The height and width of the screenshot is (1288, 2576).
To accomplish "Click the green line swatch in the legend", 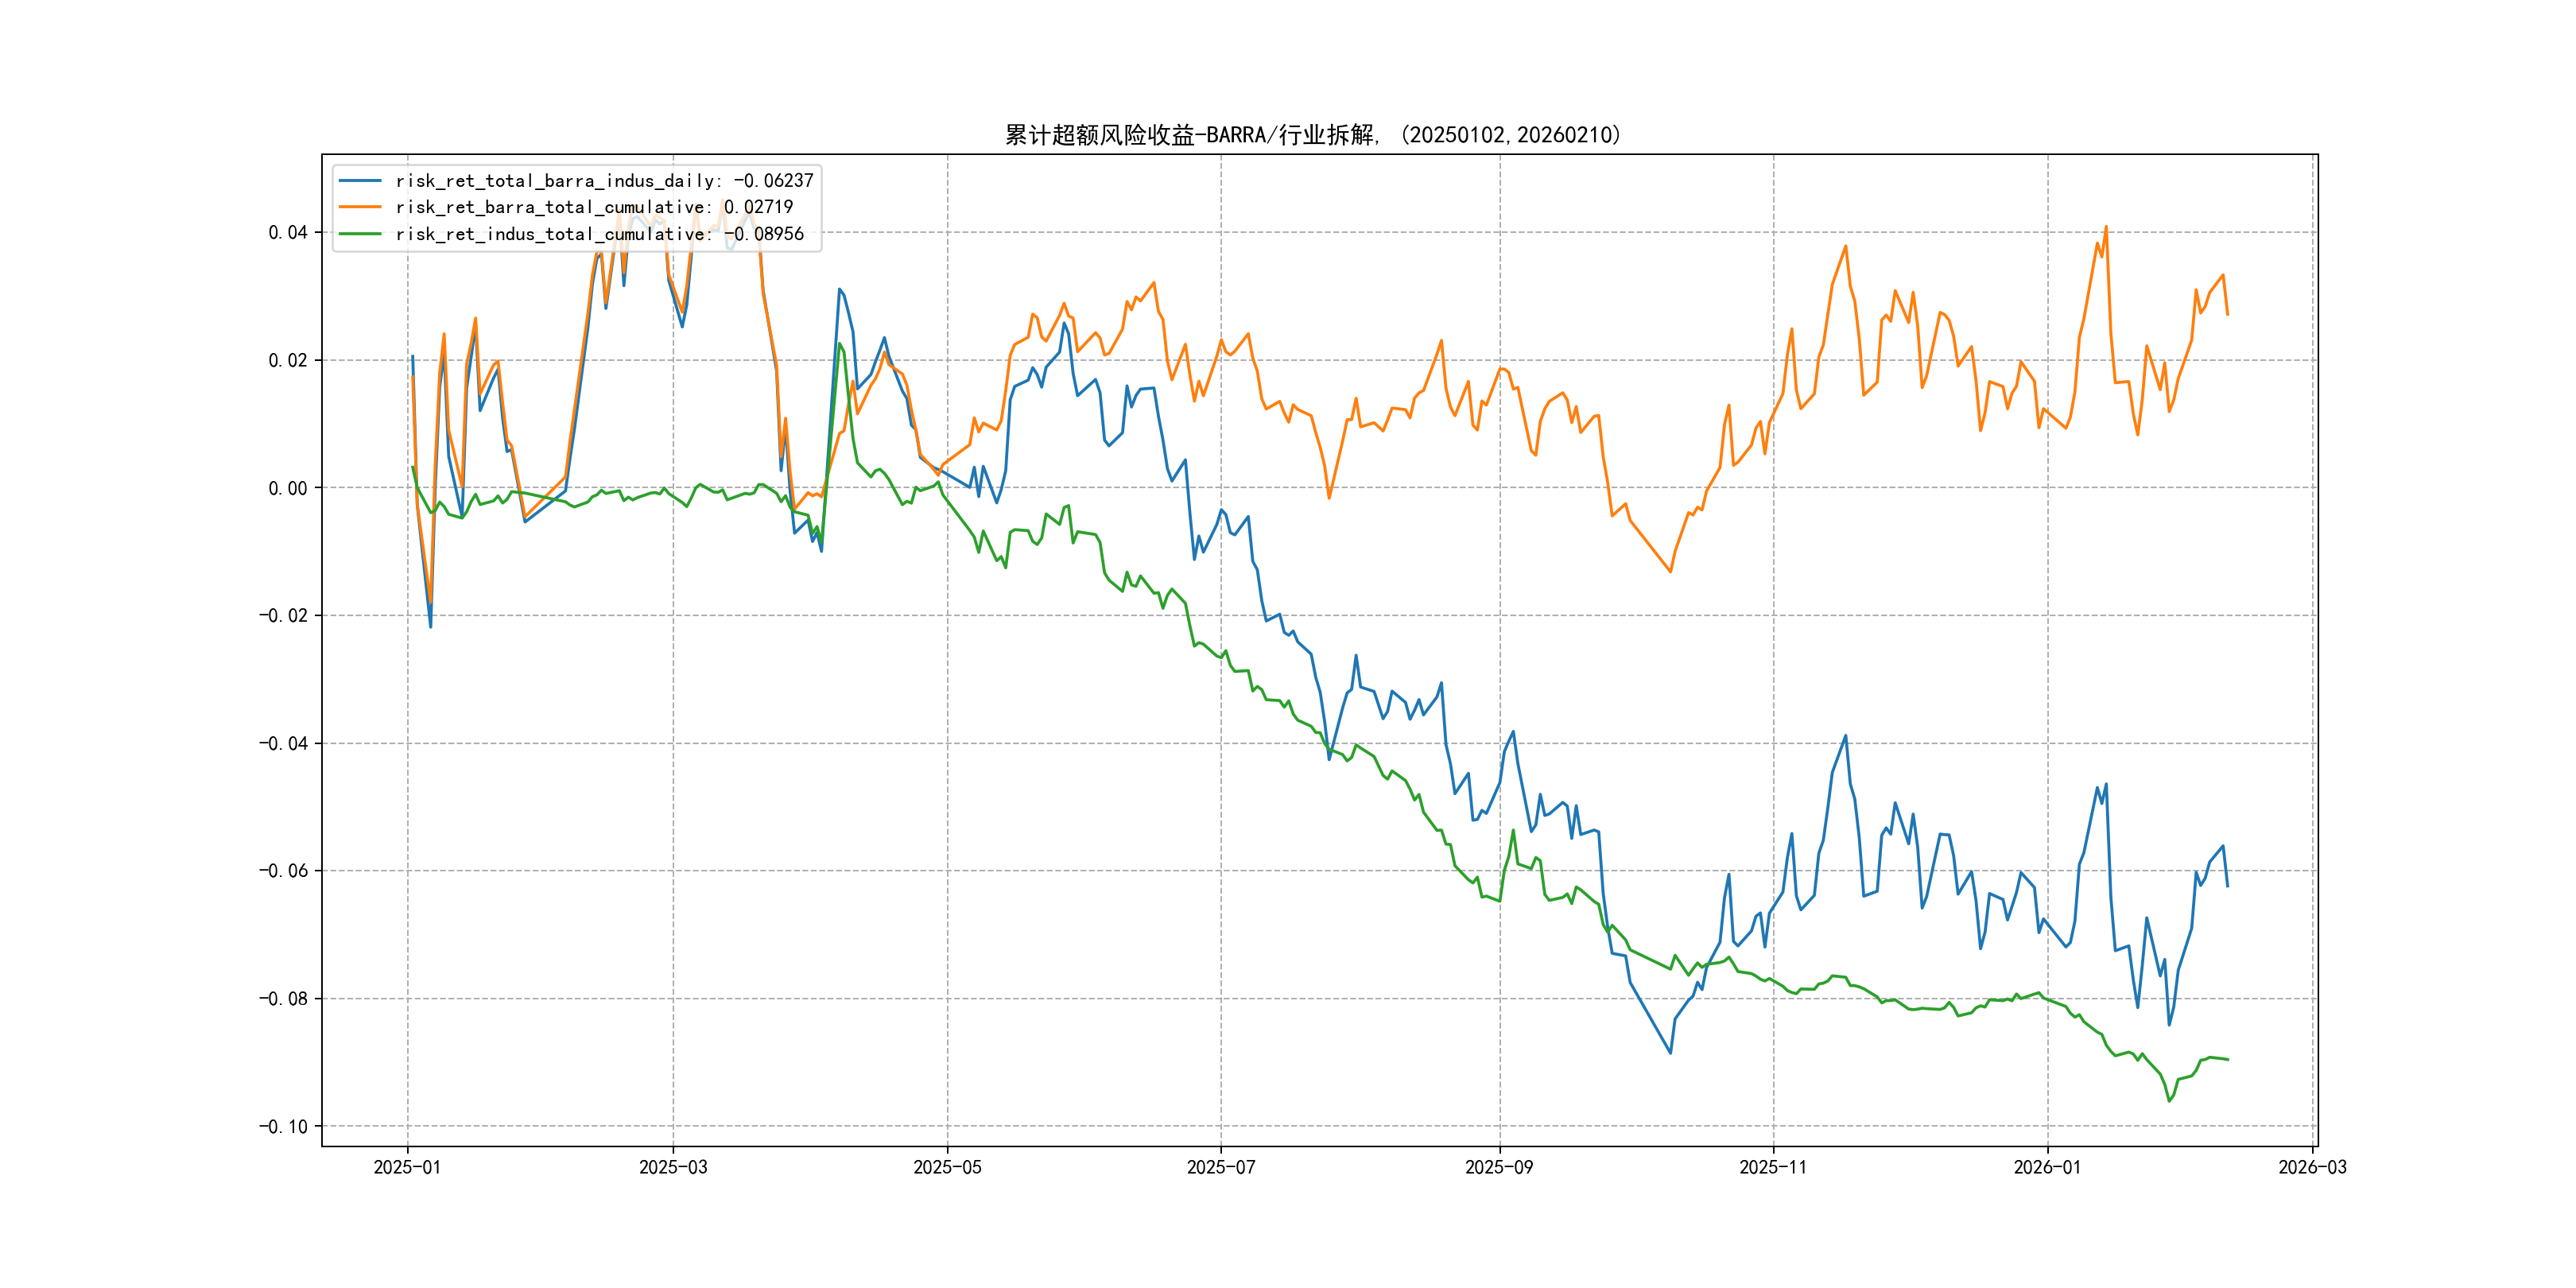I will [x=360, y=234].
